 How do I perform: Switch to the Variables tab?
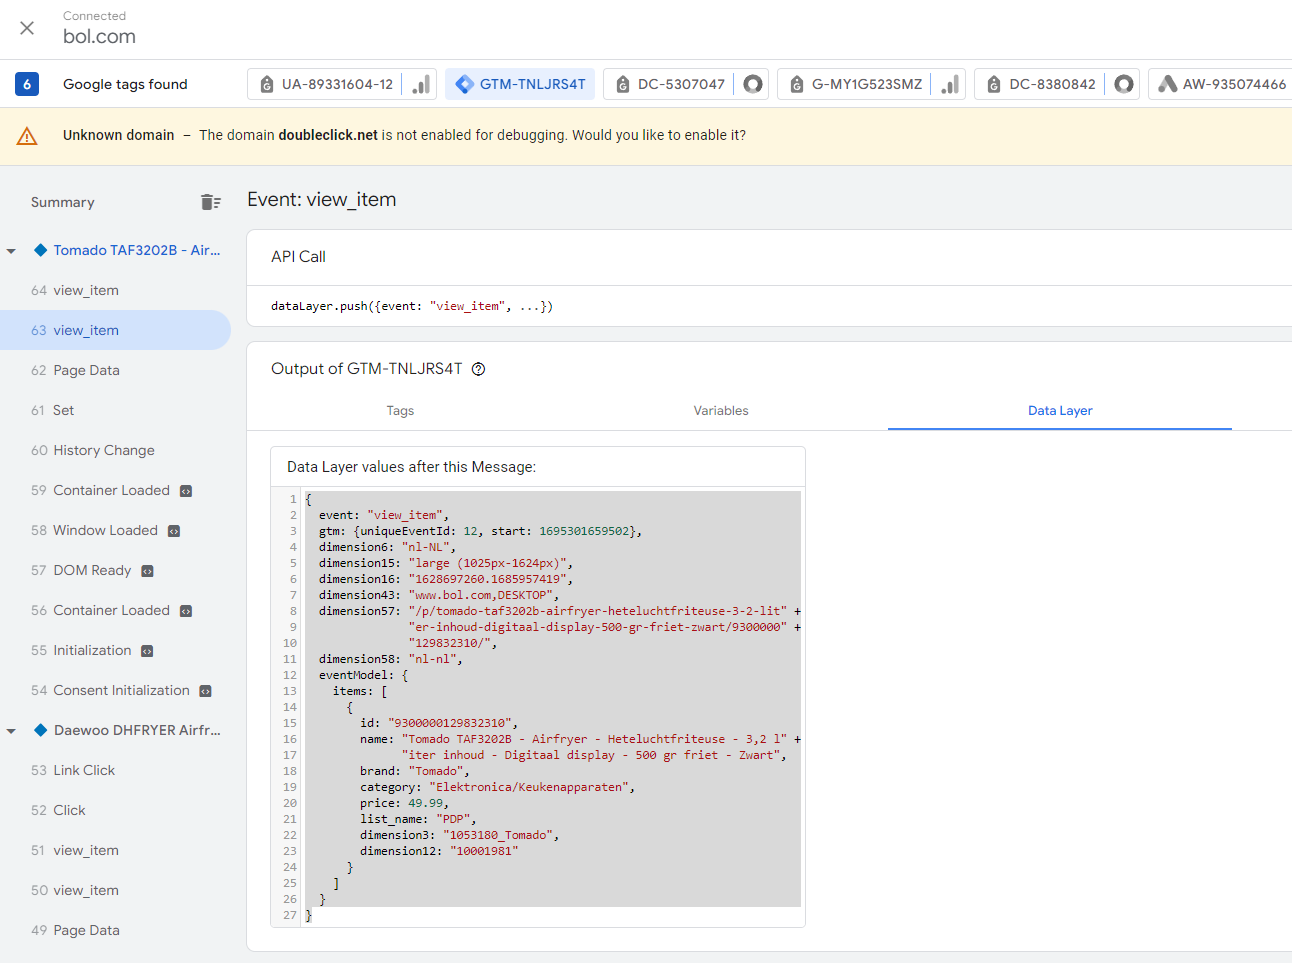click(x=721, y=410)
